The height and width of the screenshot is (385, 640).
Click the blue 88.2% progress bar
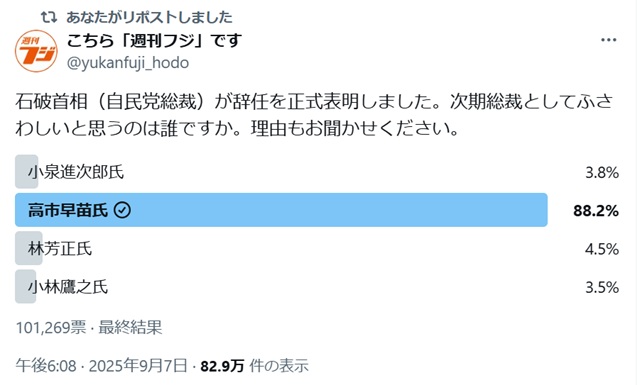point(281,210)
